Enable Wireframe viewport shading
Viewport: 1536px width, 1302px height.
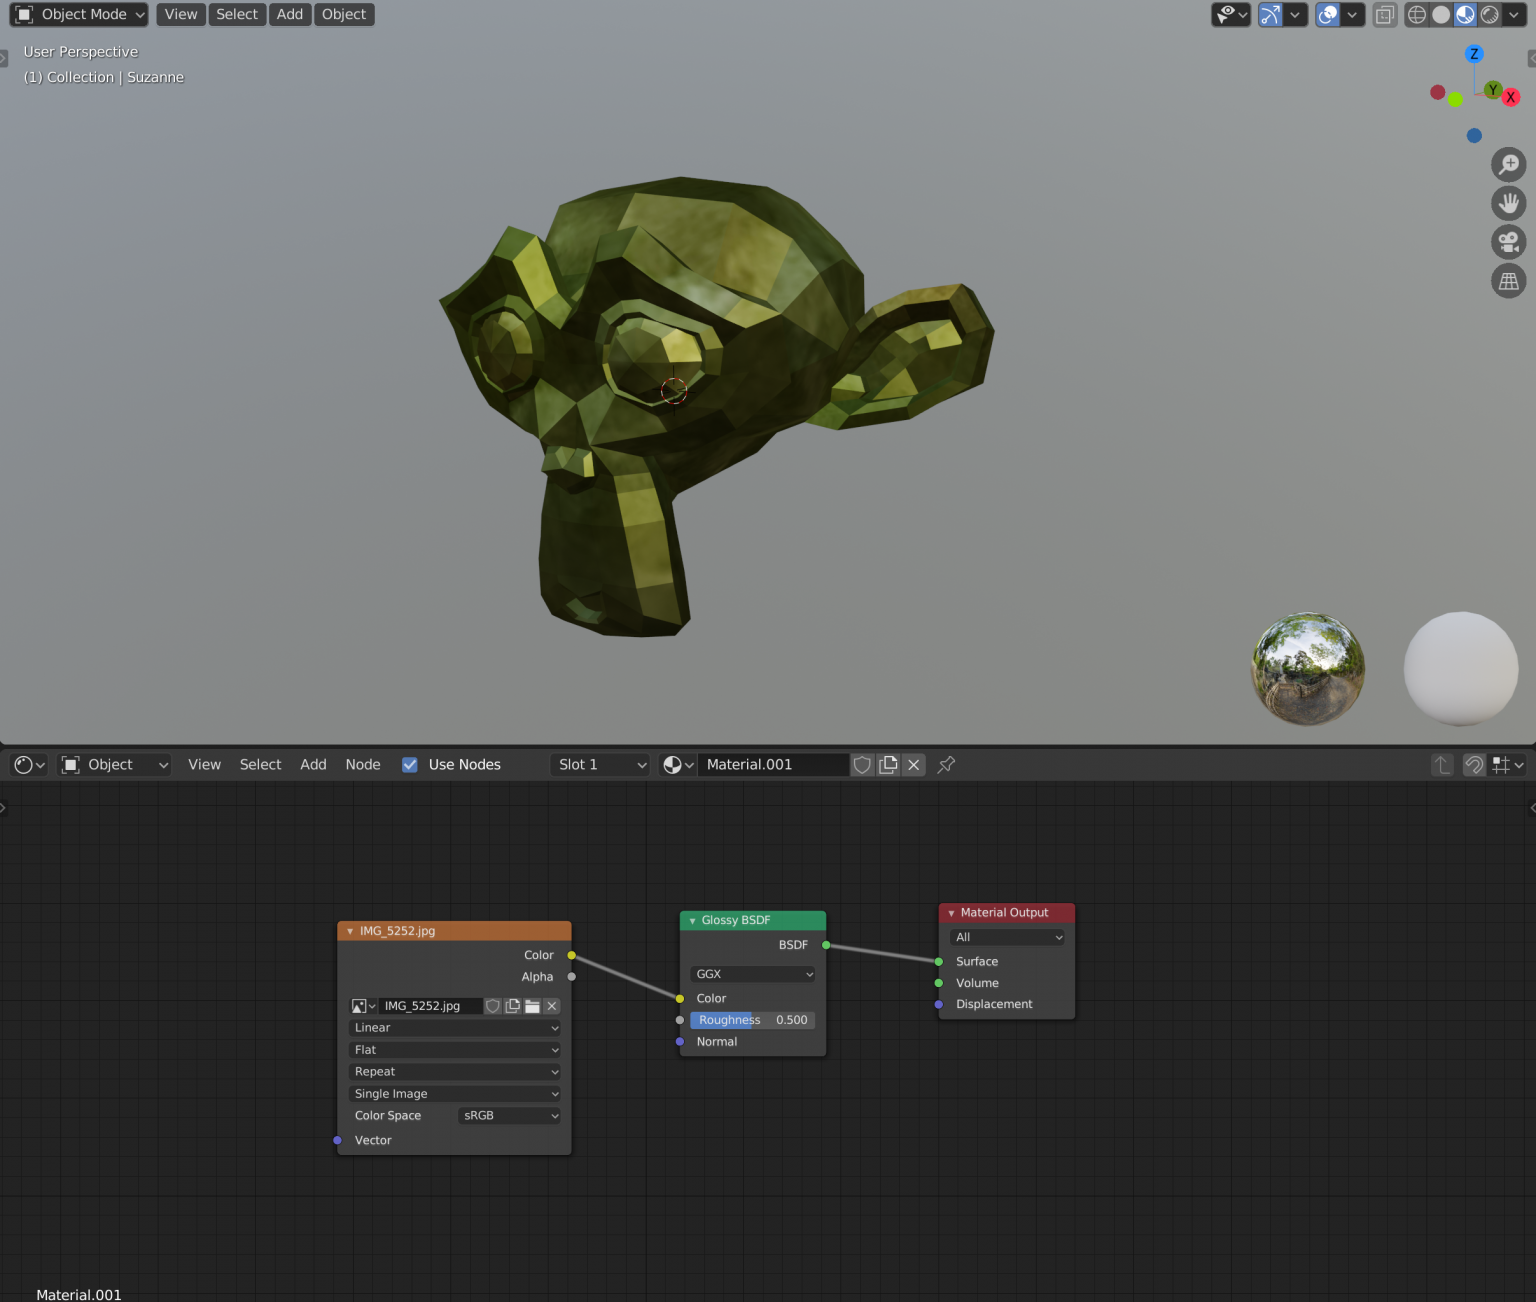click(1417, 14)
